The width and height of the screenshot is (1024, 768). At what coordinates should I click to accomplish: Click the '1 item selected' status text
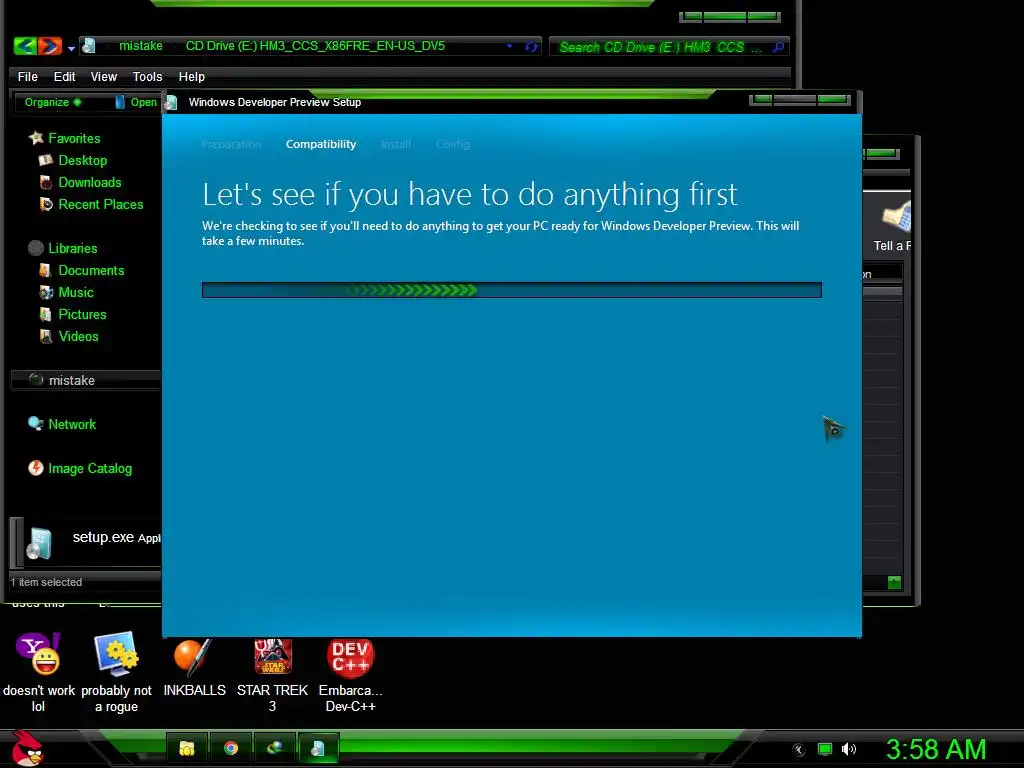pos(46,582)
